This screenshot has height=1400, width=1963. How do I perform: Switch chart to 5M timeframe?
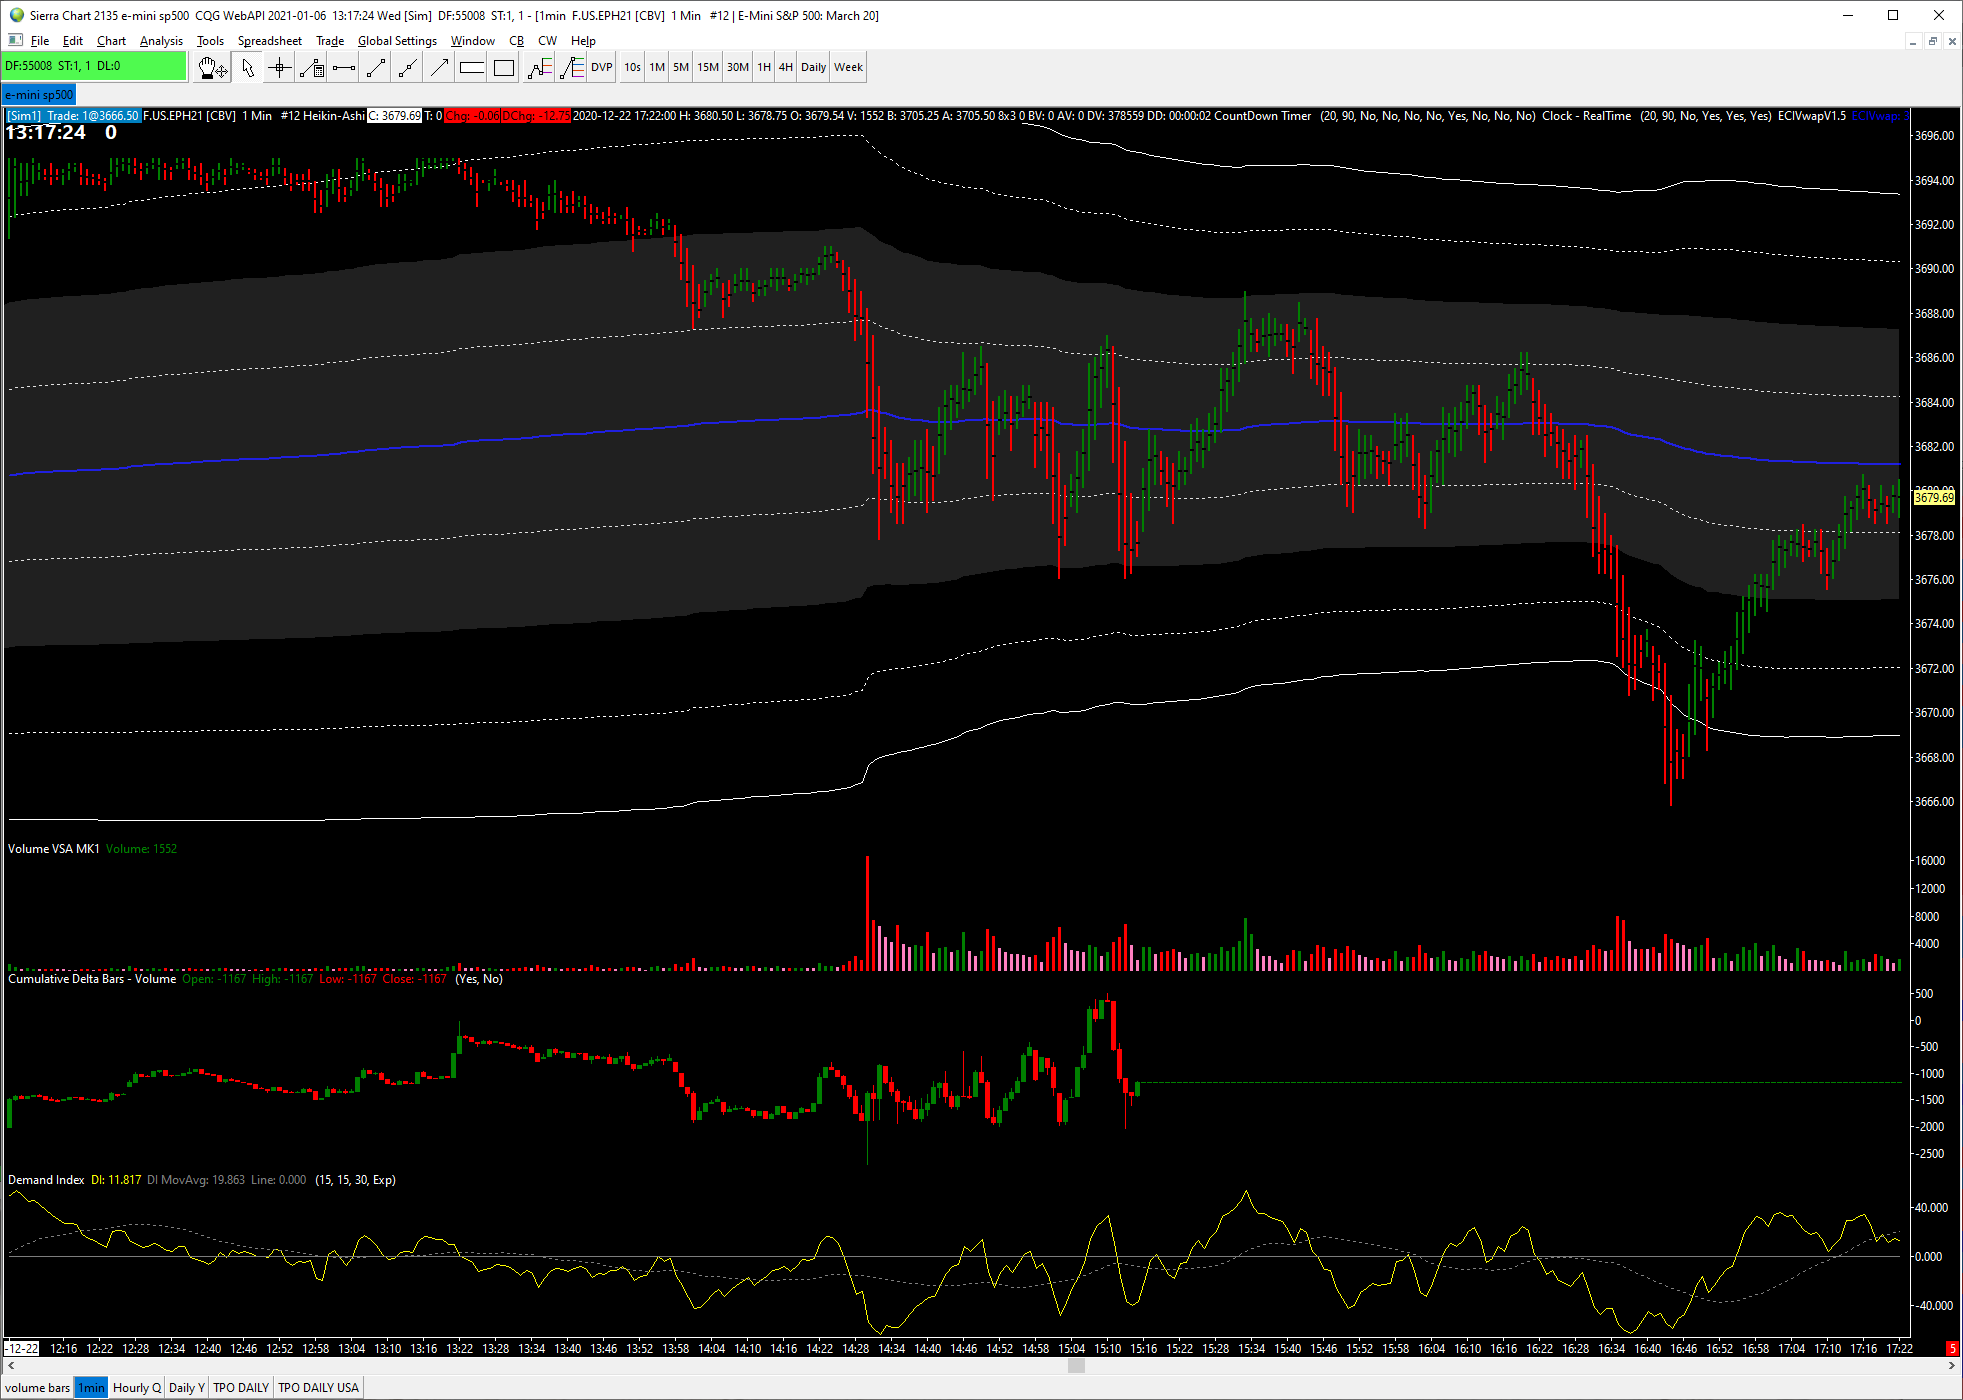coord(681,68)
